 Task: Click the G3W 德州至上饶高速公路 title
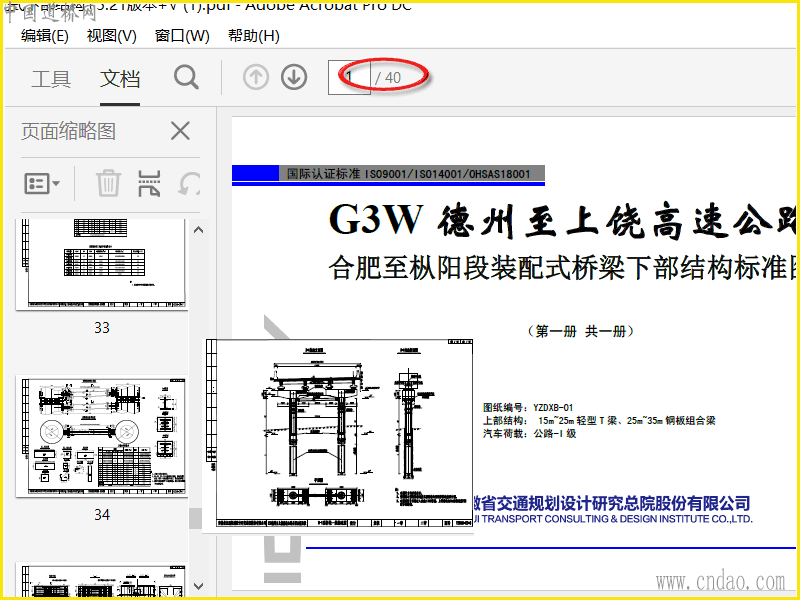563,221
